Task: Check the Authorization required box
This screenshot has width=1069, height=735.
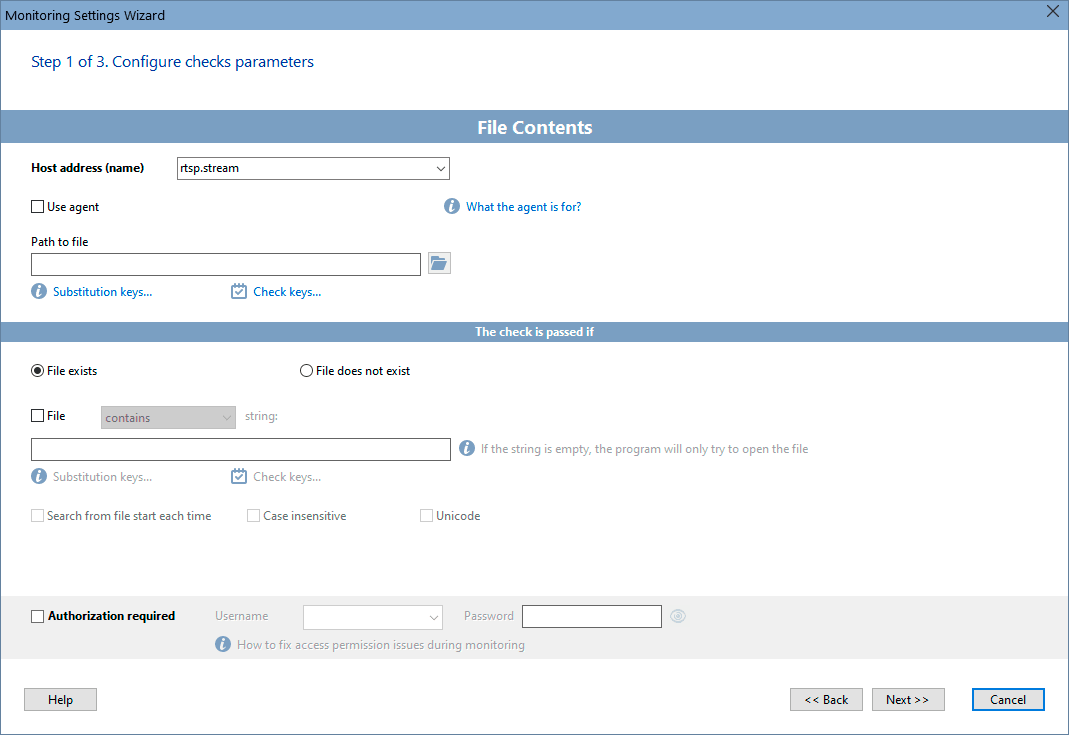Action: 38,616
